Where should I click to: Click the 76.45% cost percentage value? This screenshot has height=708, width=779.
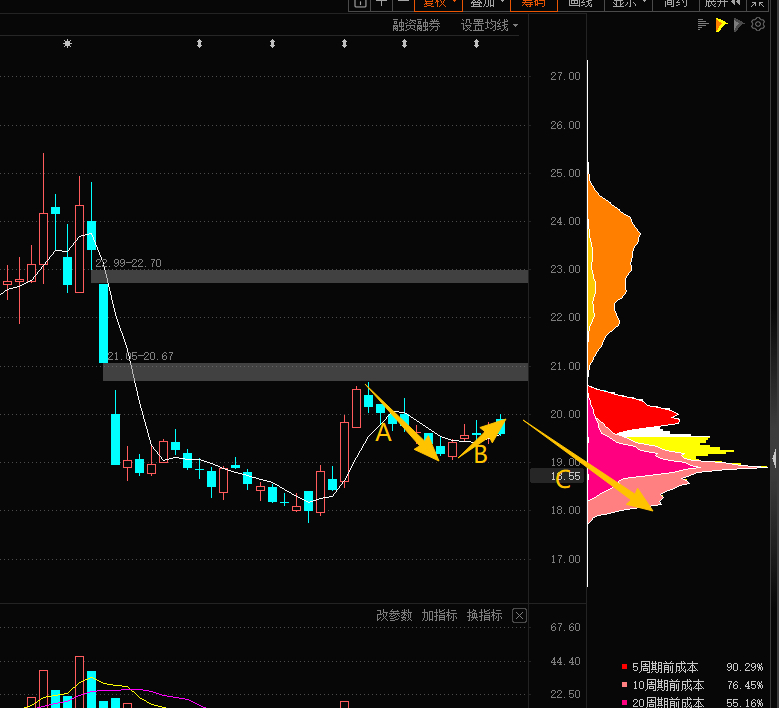745,686
